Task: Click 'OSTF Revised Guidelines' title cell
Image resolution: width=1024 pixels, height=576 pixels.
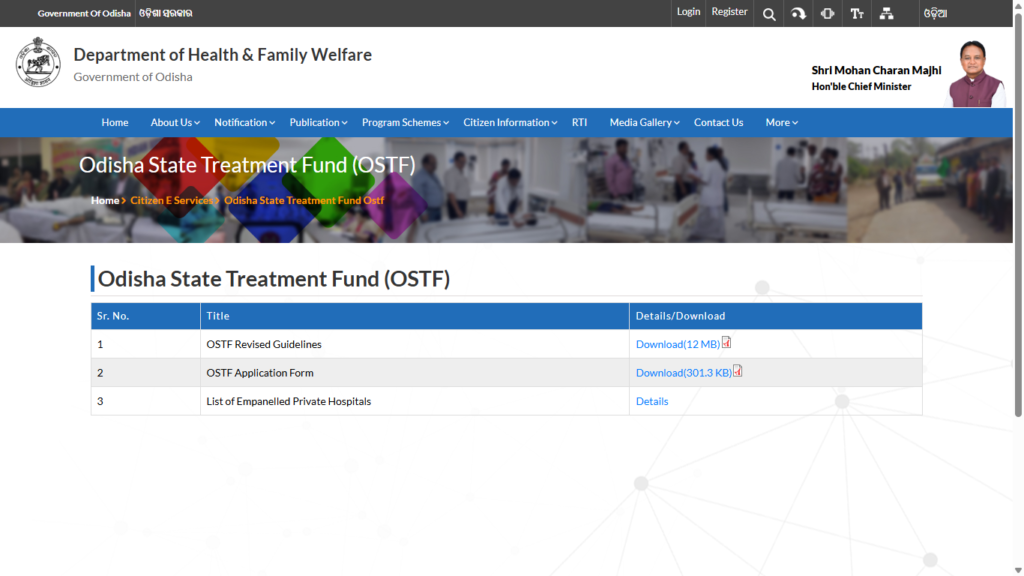Action: click(x=415, y=344)
